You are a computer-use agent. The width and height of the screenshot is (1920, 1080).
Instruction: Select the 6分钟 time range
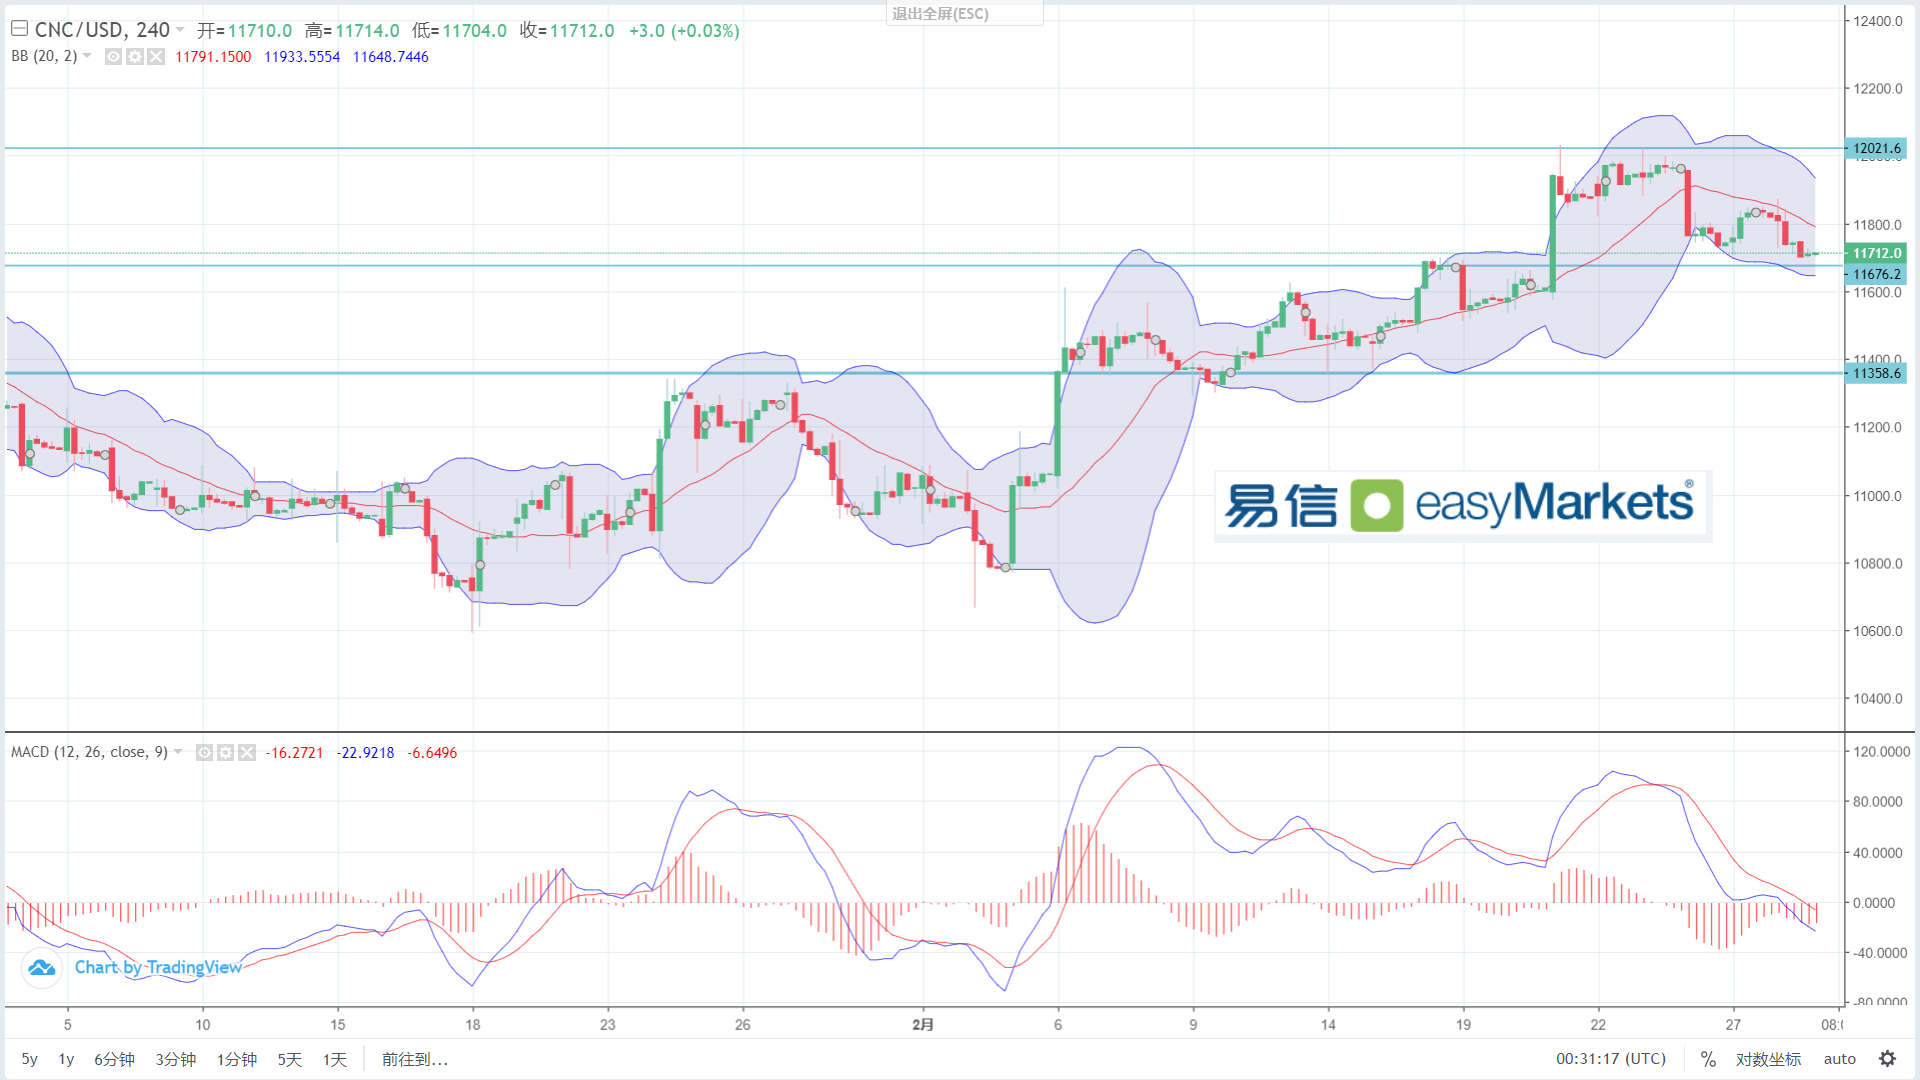pos(114,1059)
